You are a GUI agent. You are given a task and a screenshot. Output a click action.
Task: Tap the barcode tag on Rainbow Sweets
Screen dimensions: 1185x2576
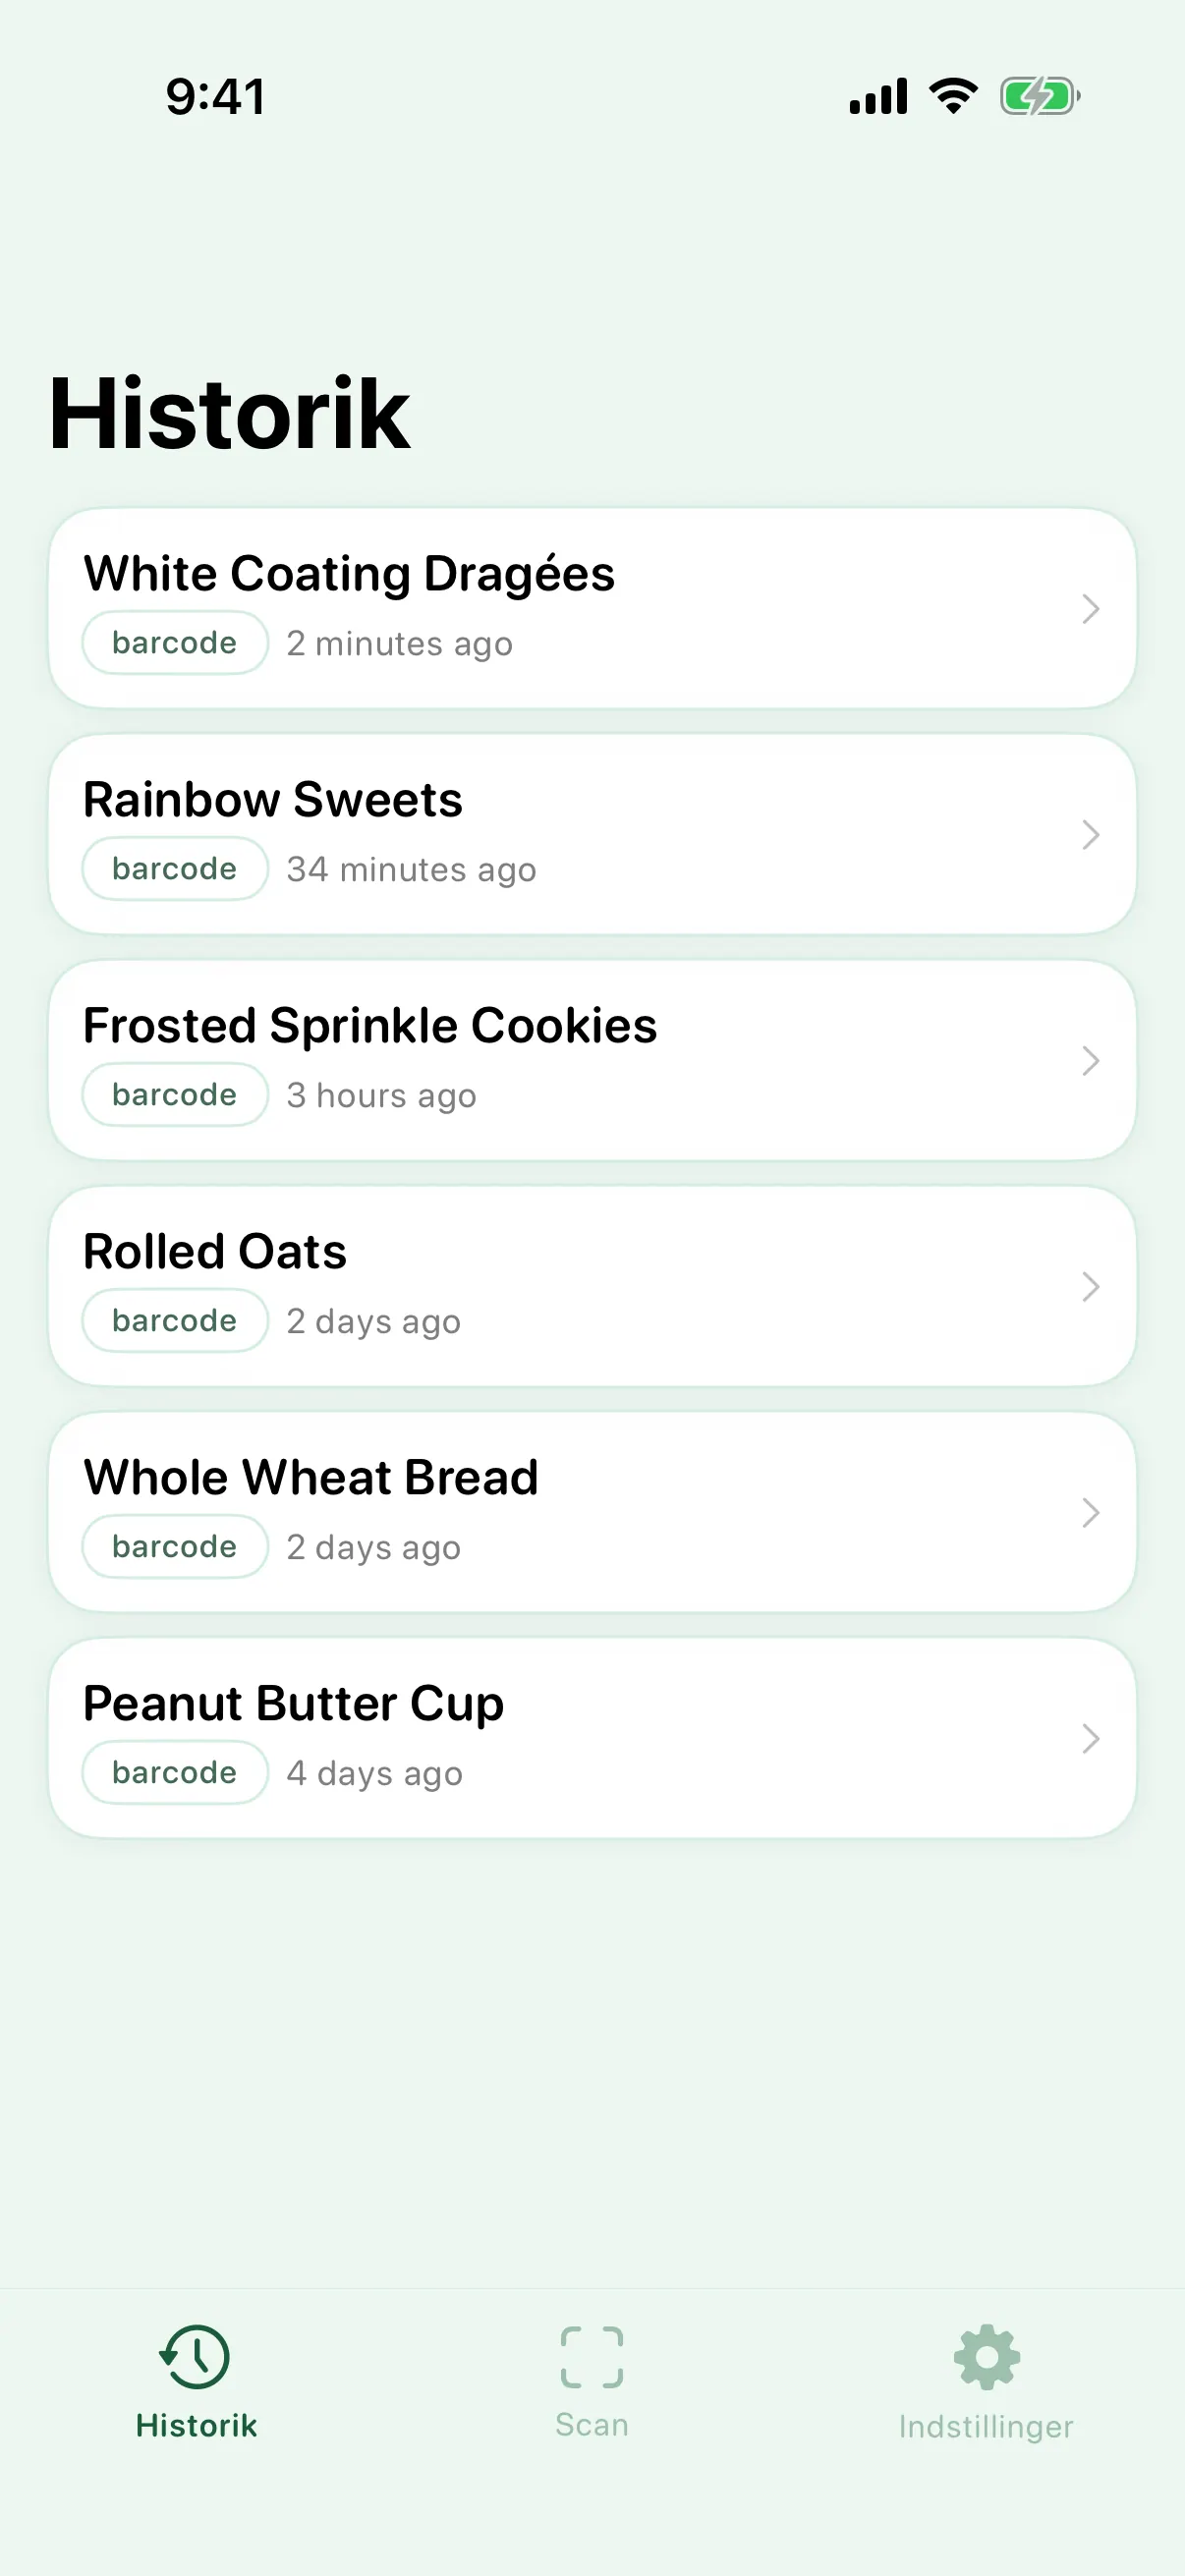[x=175, y=868]
